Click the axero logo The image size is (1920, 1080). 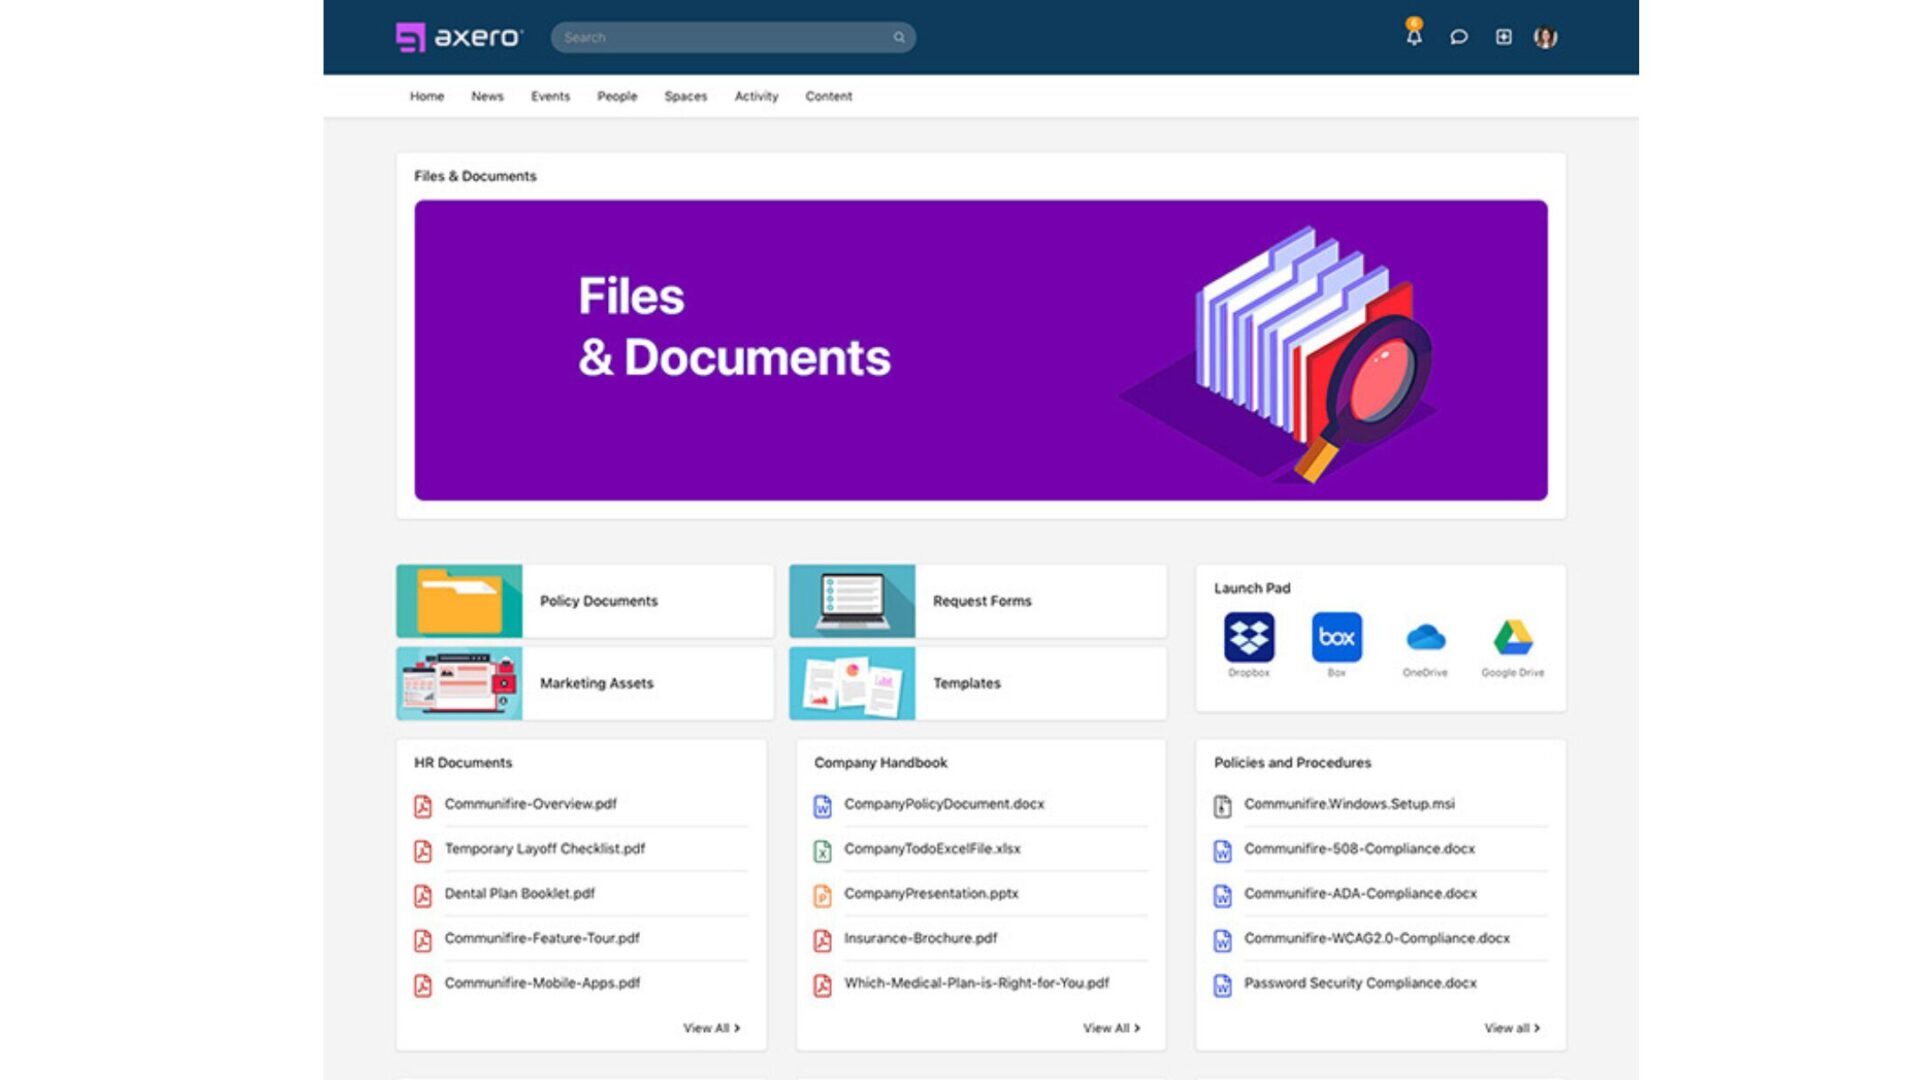[459, 37]
